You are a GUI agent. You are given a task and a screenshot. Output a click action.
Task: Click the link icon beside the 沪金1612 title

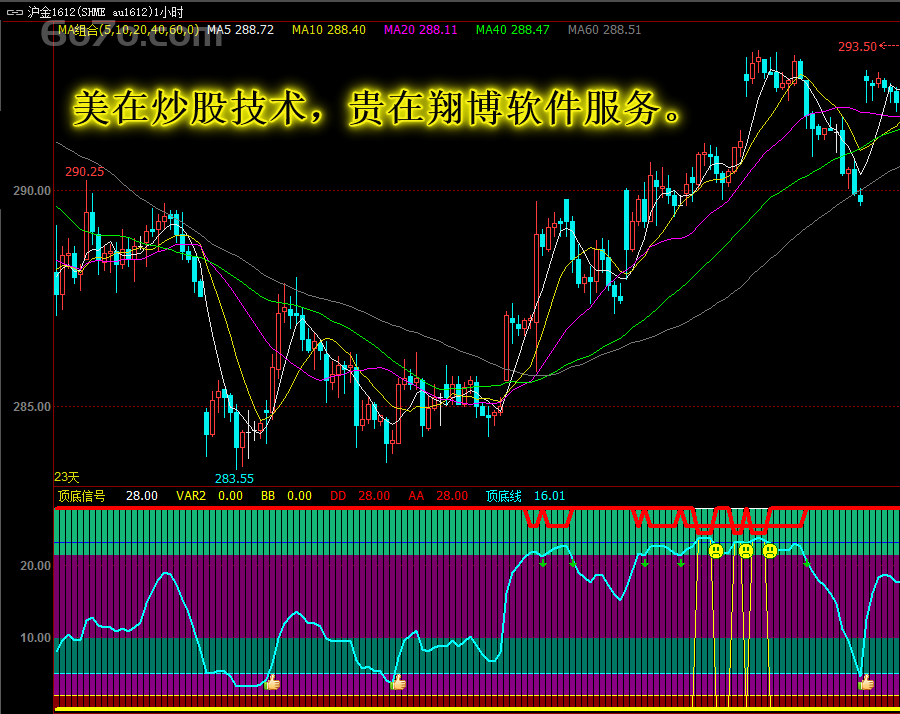click(x=15, y=12)
